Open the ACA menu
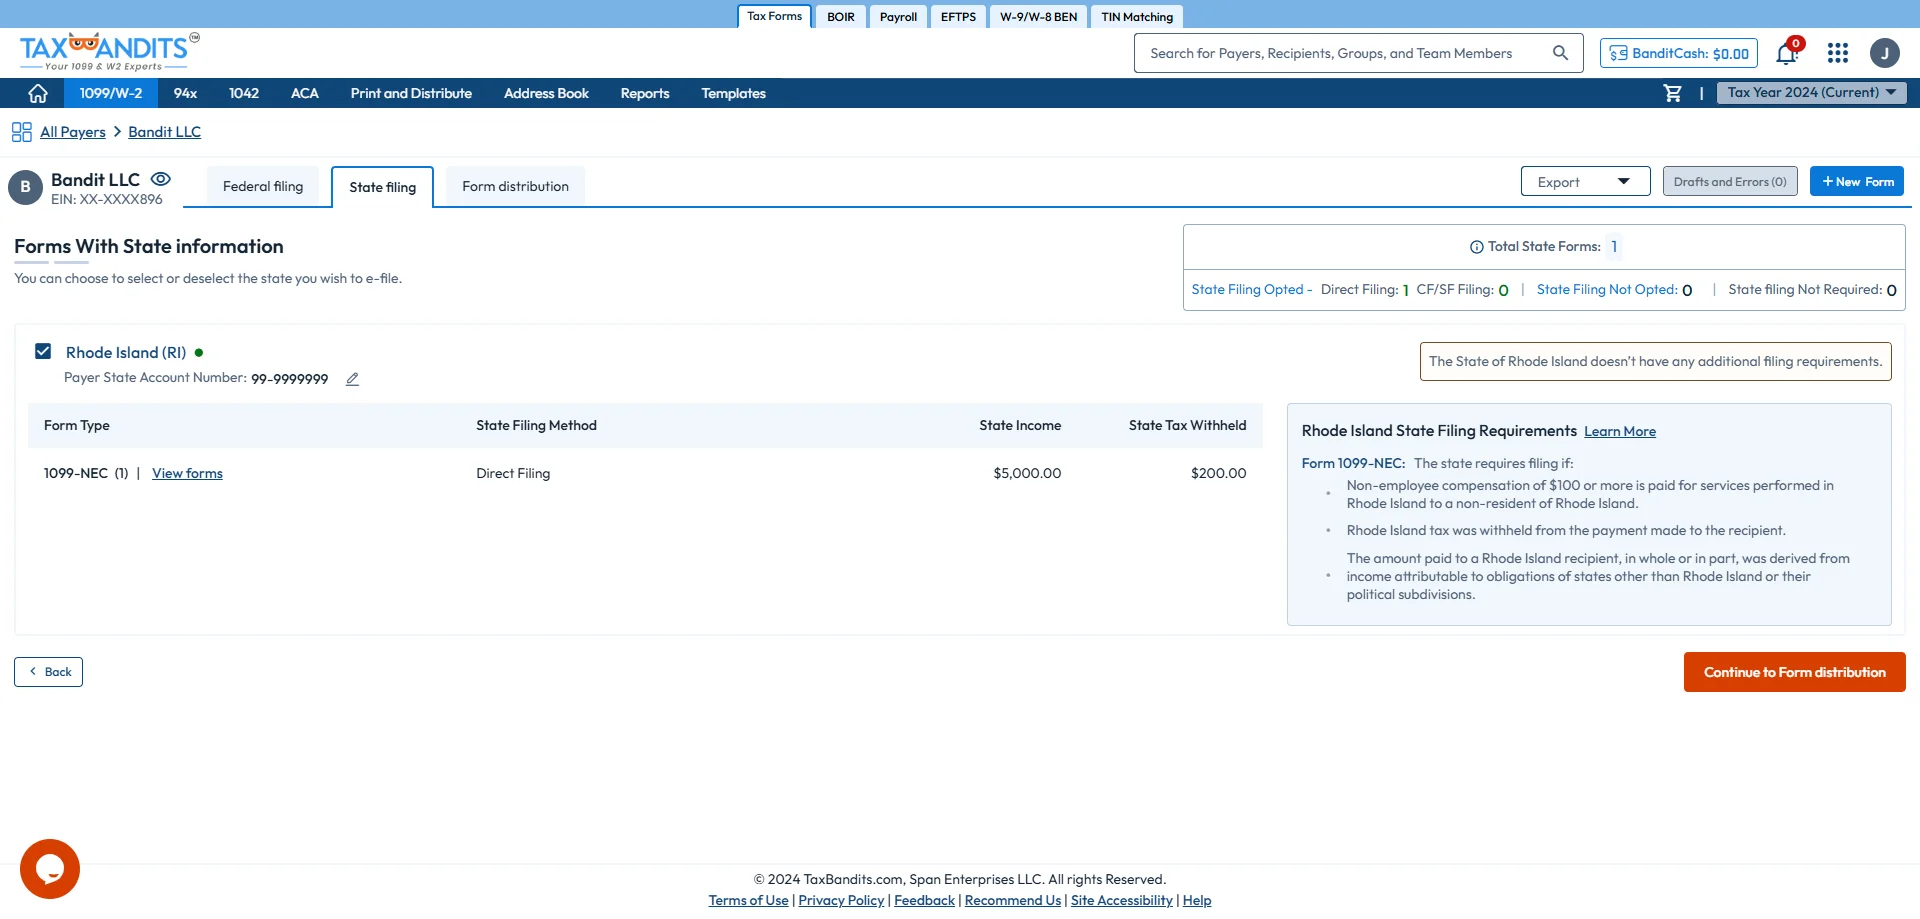 [305, 93]
